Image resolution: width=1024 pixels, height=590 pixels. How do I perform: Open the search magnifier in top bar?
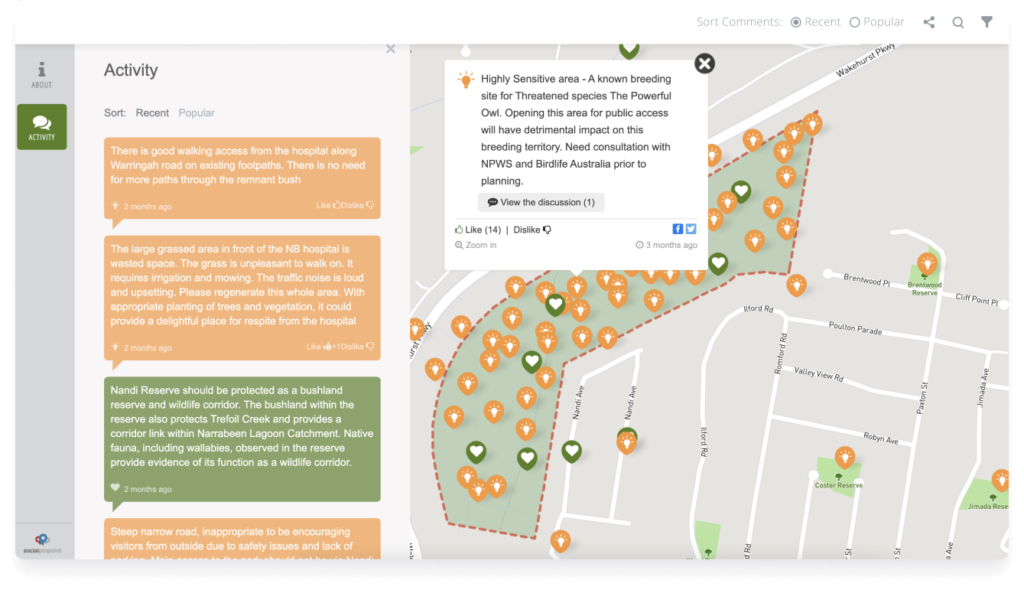point(958,22)
